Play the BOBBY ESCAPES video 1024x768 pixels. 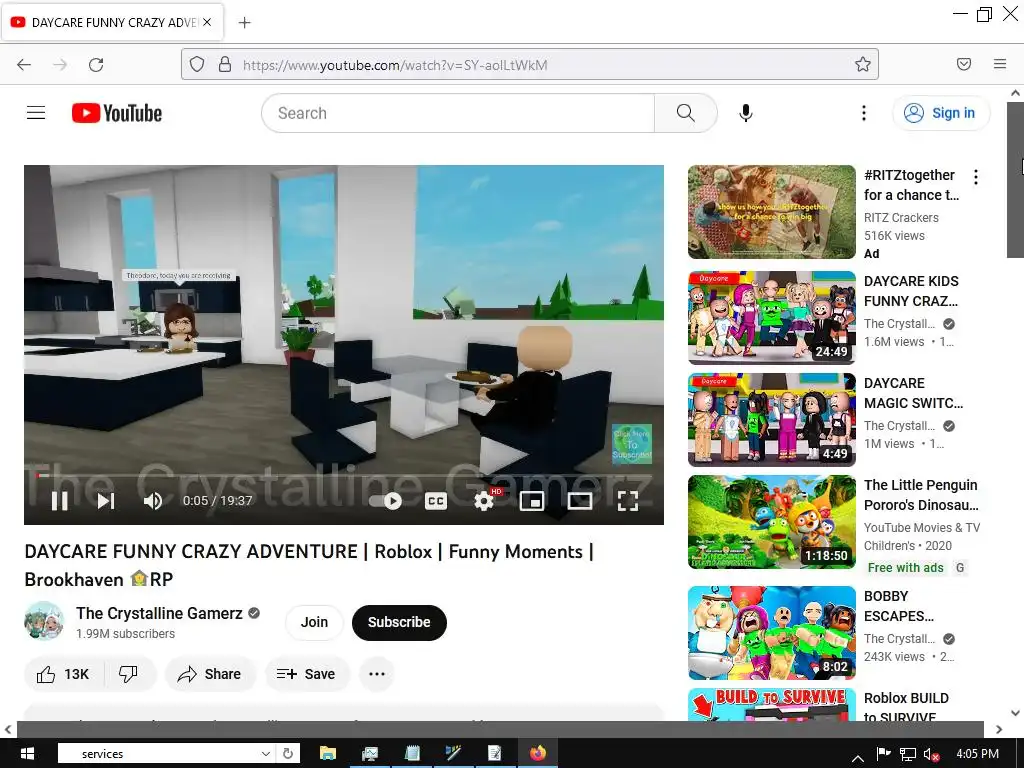[x=771, y=633]
